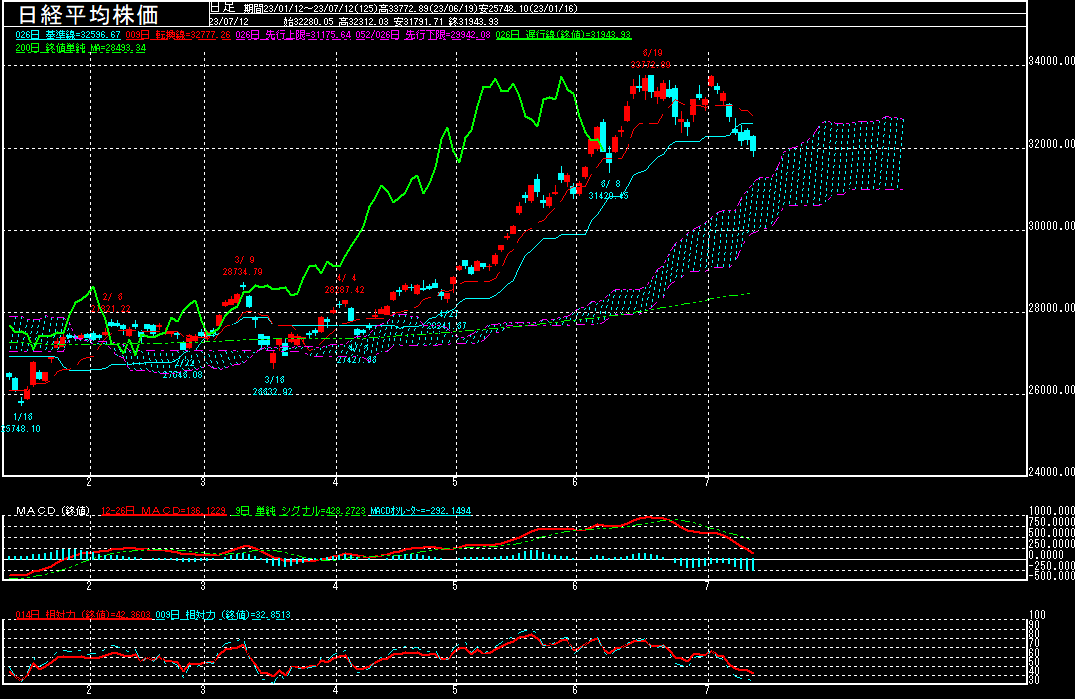Select the 026日 基準線=32596.67 legend
Viewport: 1076px width, 699px height.
68,34
